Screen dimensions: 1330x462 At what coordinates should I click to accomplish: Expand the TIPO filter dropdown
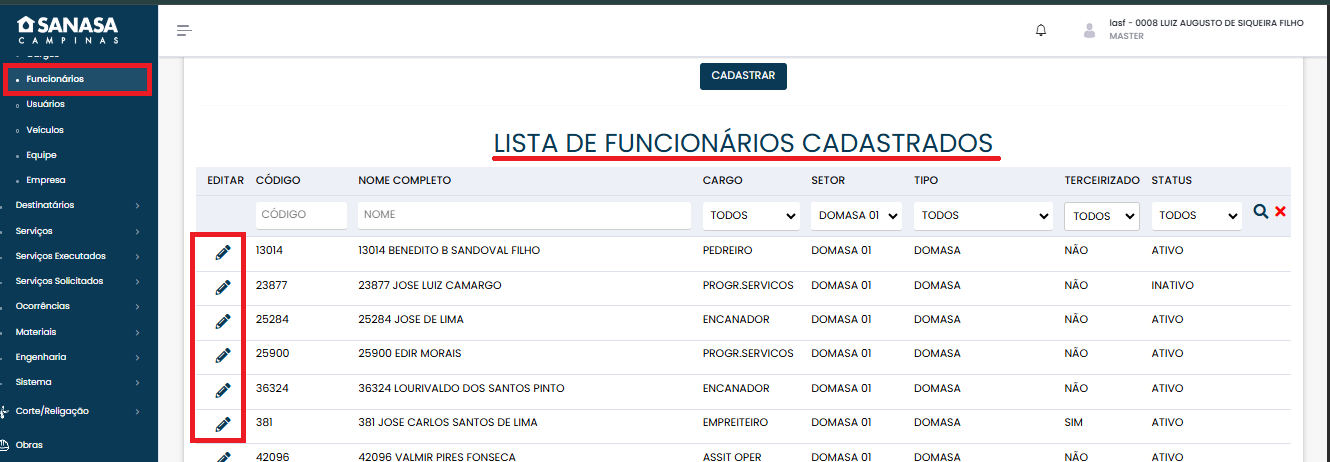(983, 215)
